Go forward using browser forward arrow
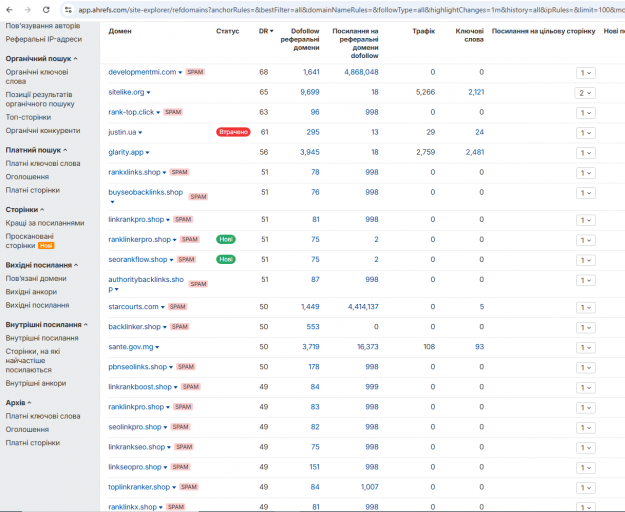The width and height of the screenshot is (625, 512). coord(28,10)
